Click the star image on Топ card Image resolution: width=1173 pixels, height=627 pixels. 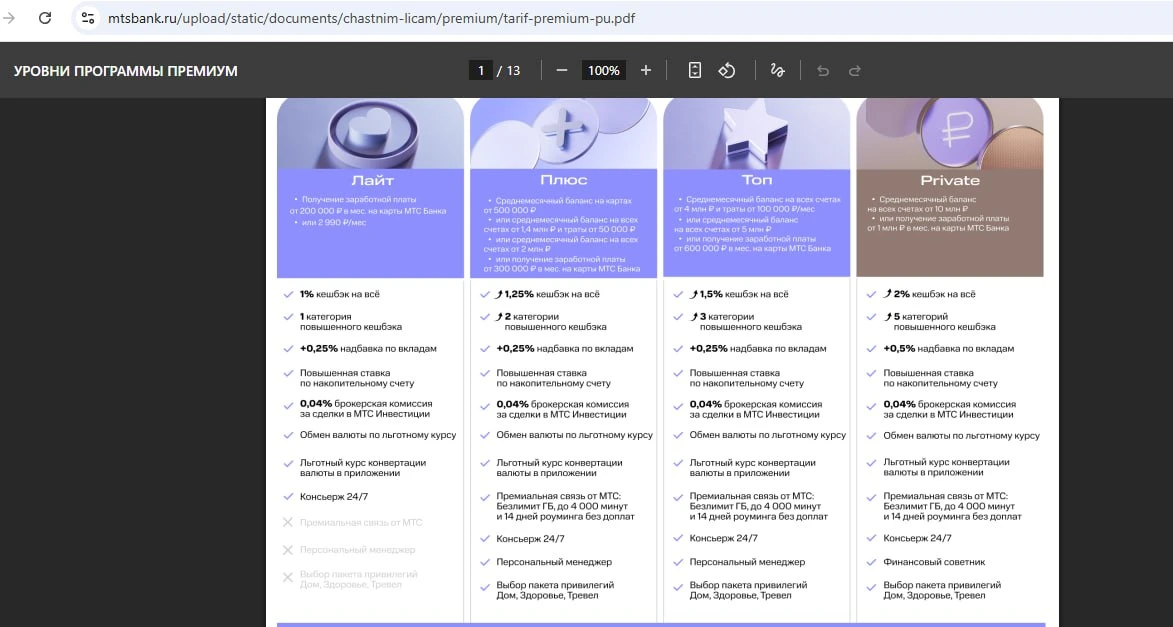click(756, 135)
